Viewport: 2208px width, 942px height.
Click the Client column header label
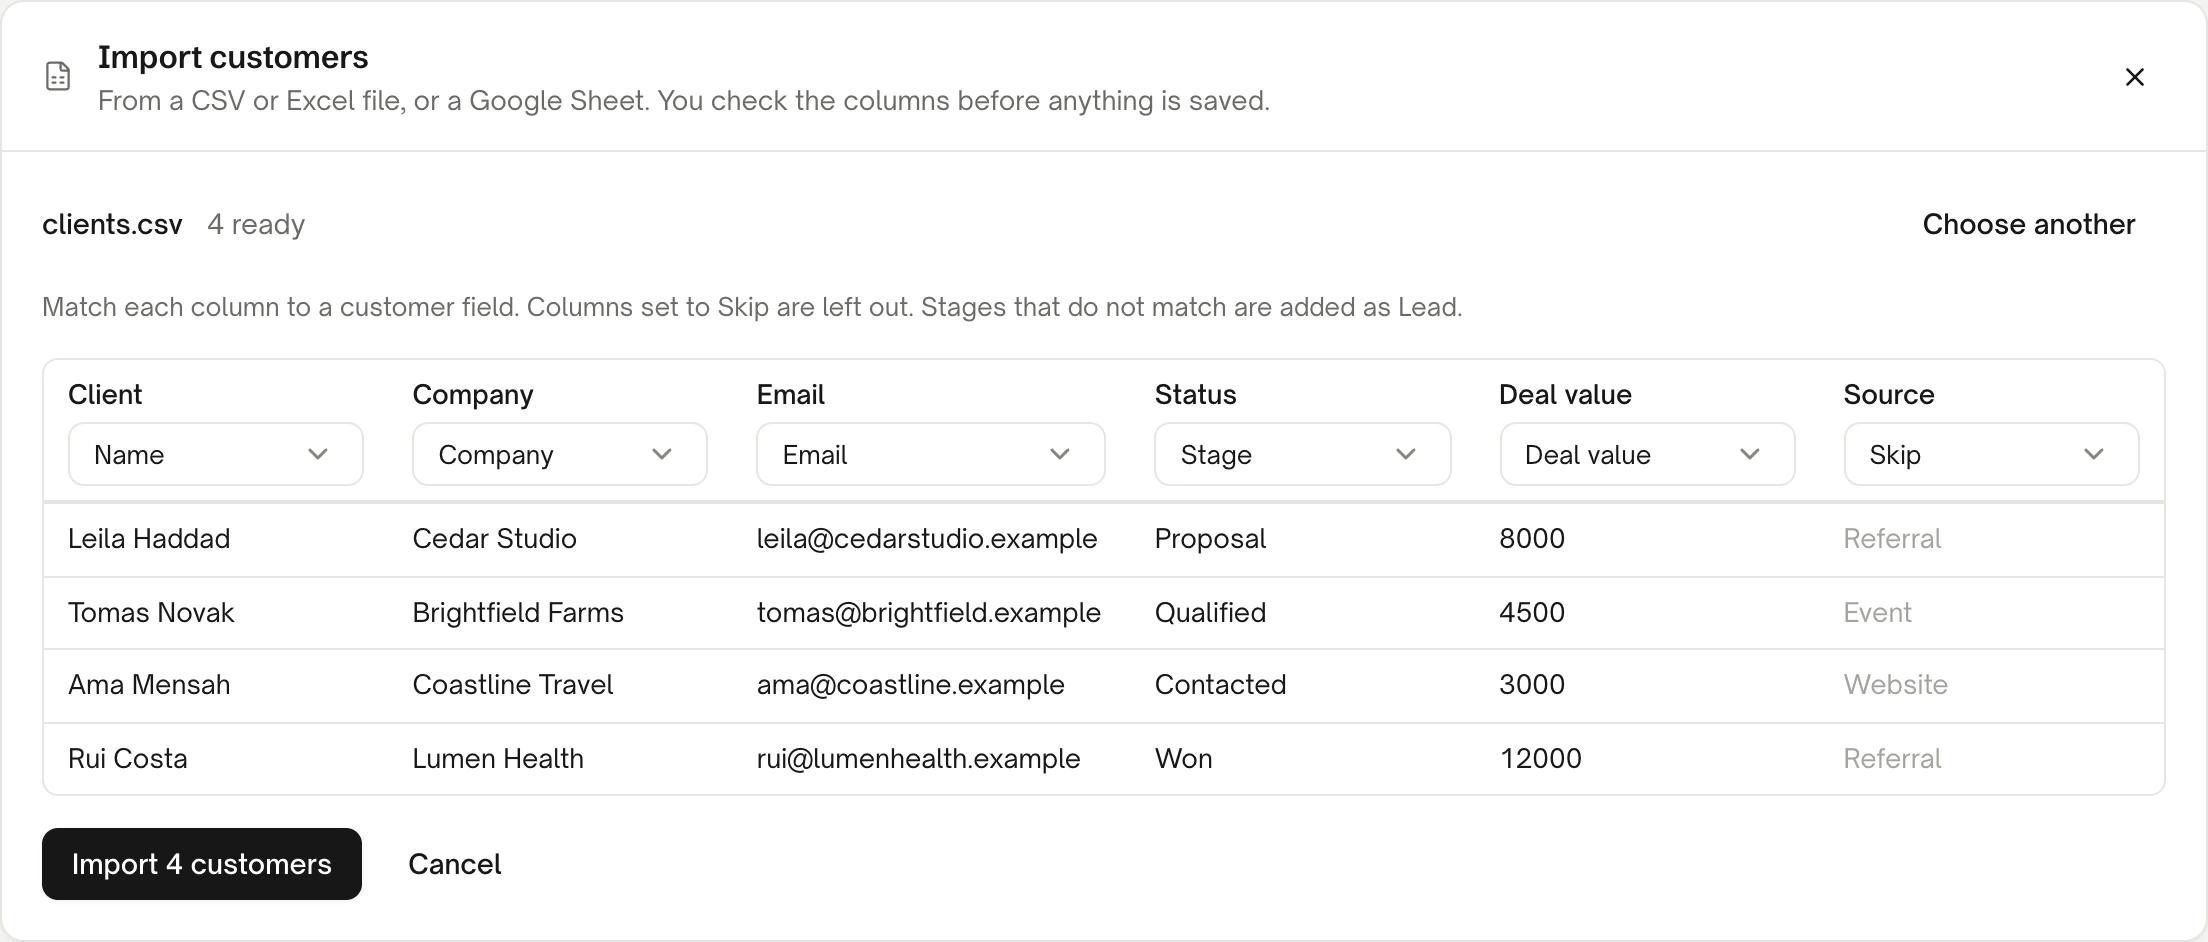pyautogui.click(x=105, y=395)
